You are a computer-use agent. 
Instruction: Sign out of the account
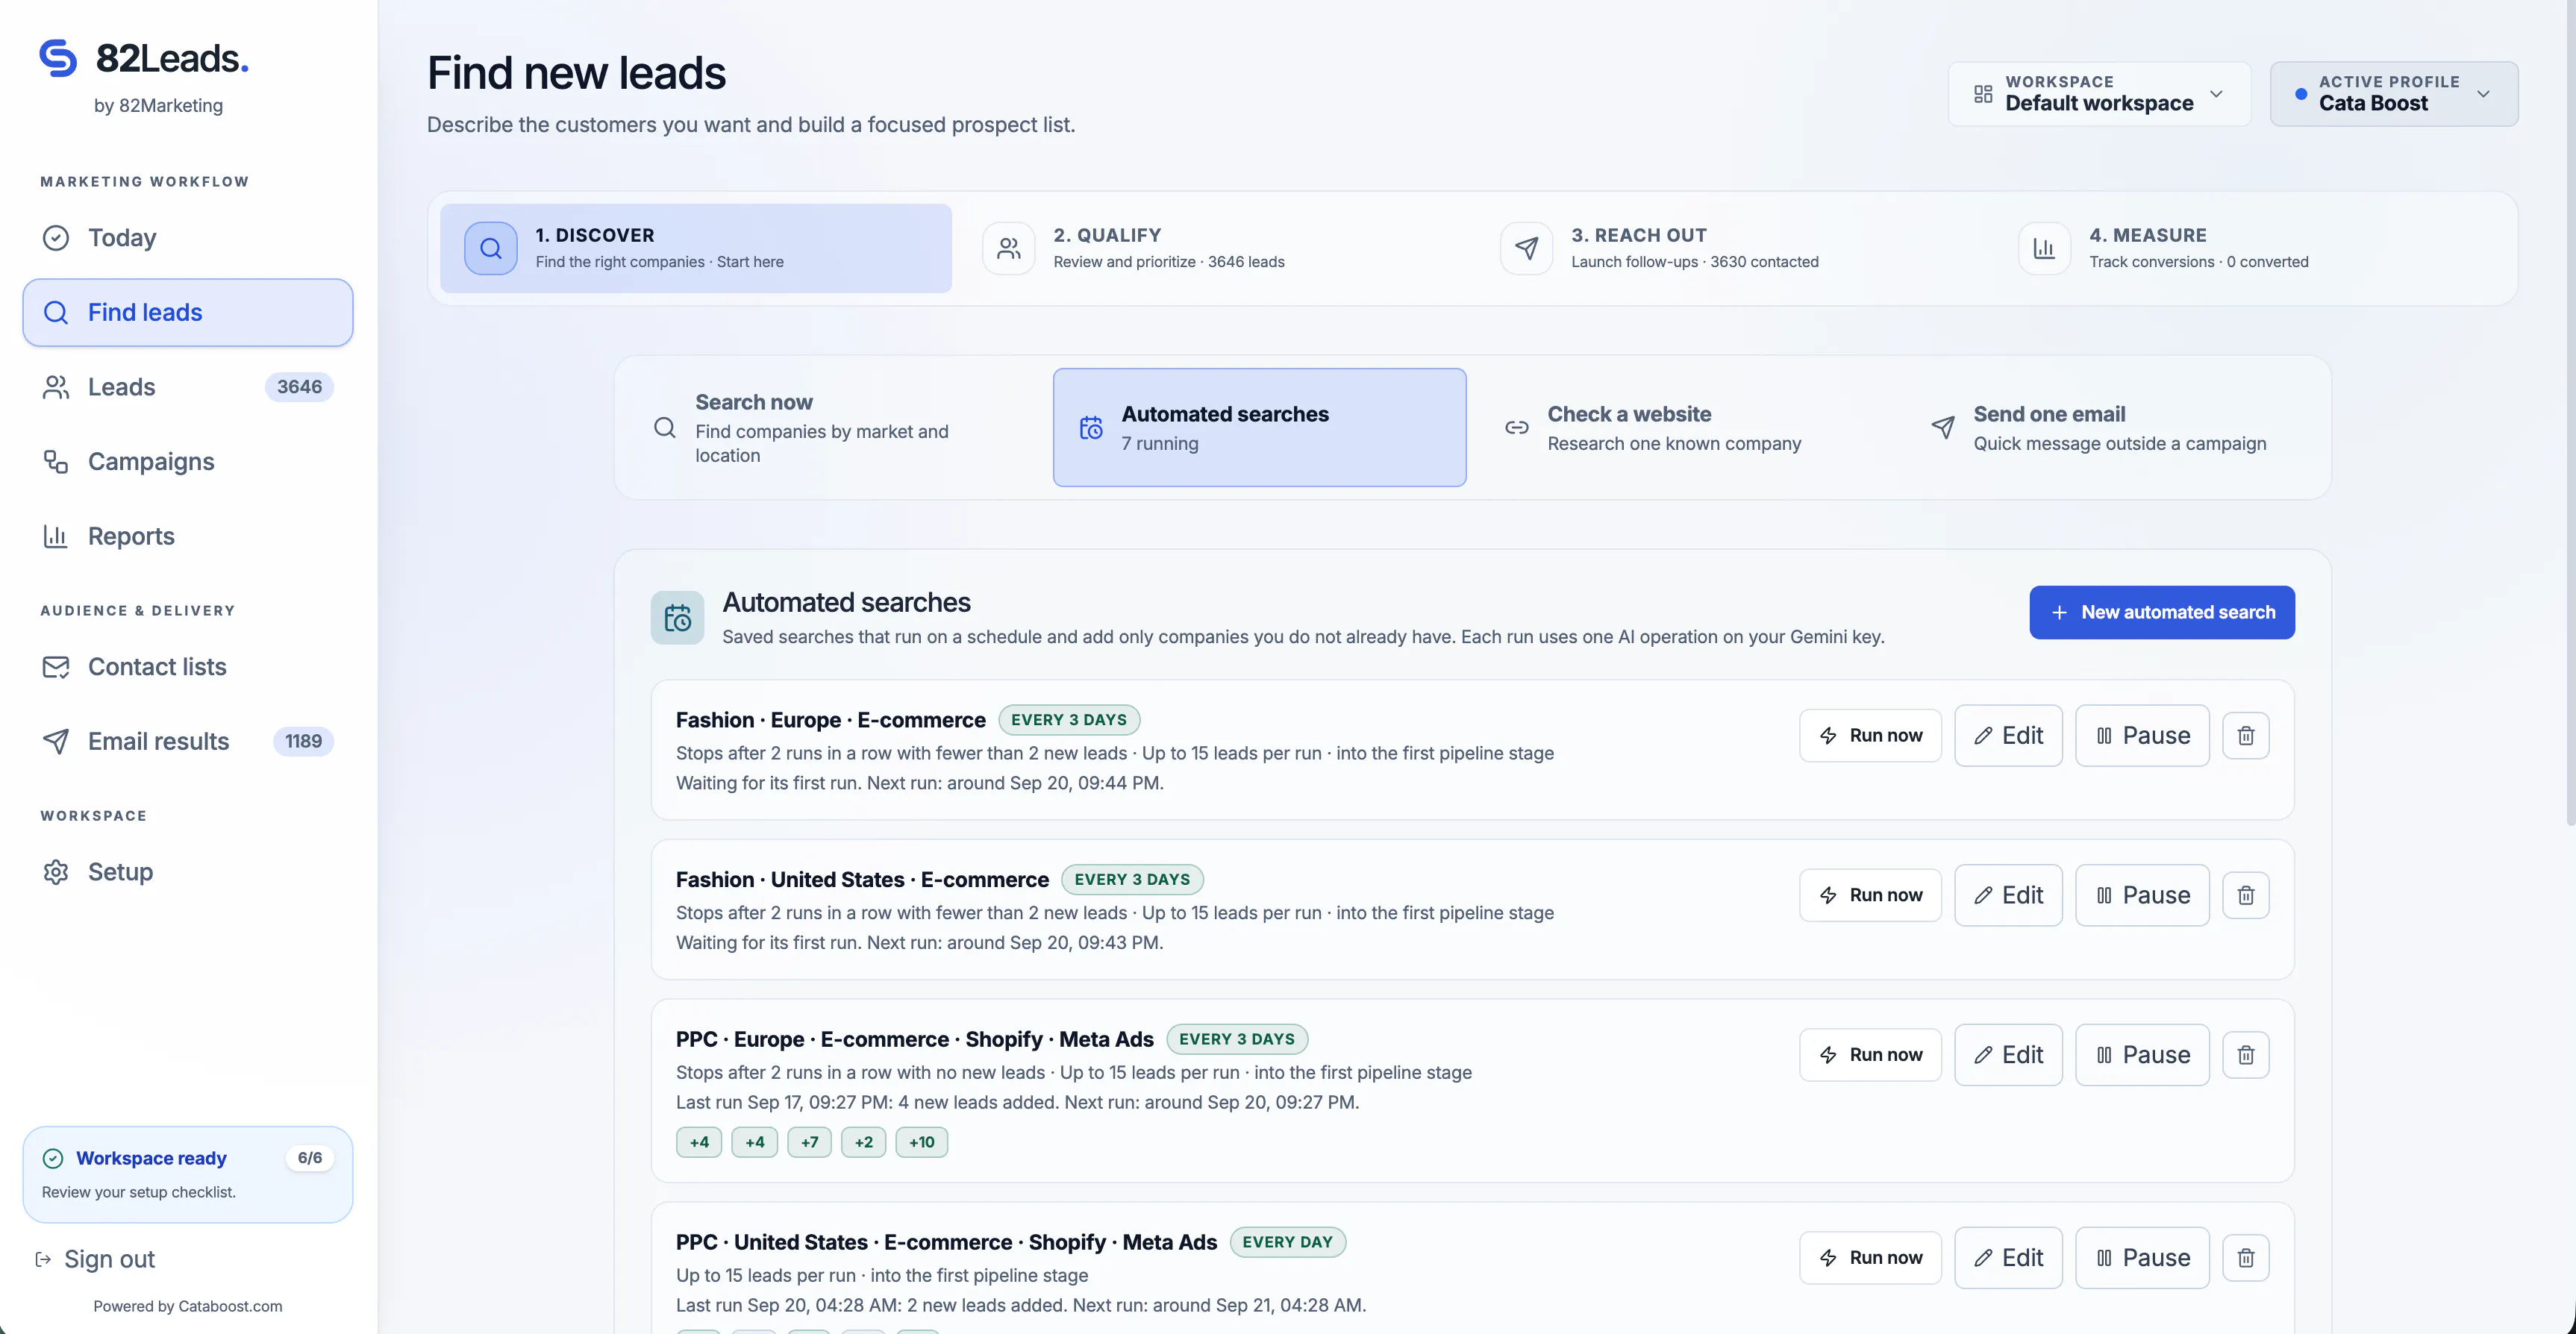click(x=96, y=1259)
